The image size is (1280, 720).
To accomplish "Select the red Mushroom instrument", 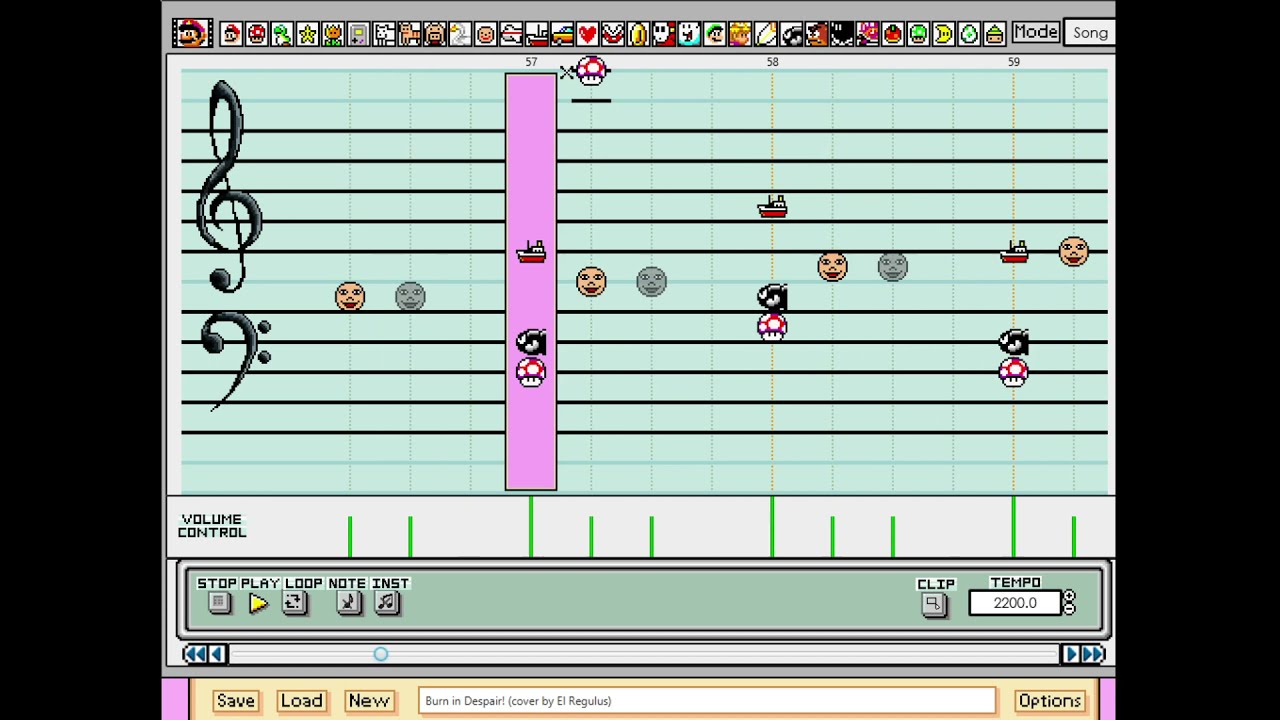I will [257, 34].
